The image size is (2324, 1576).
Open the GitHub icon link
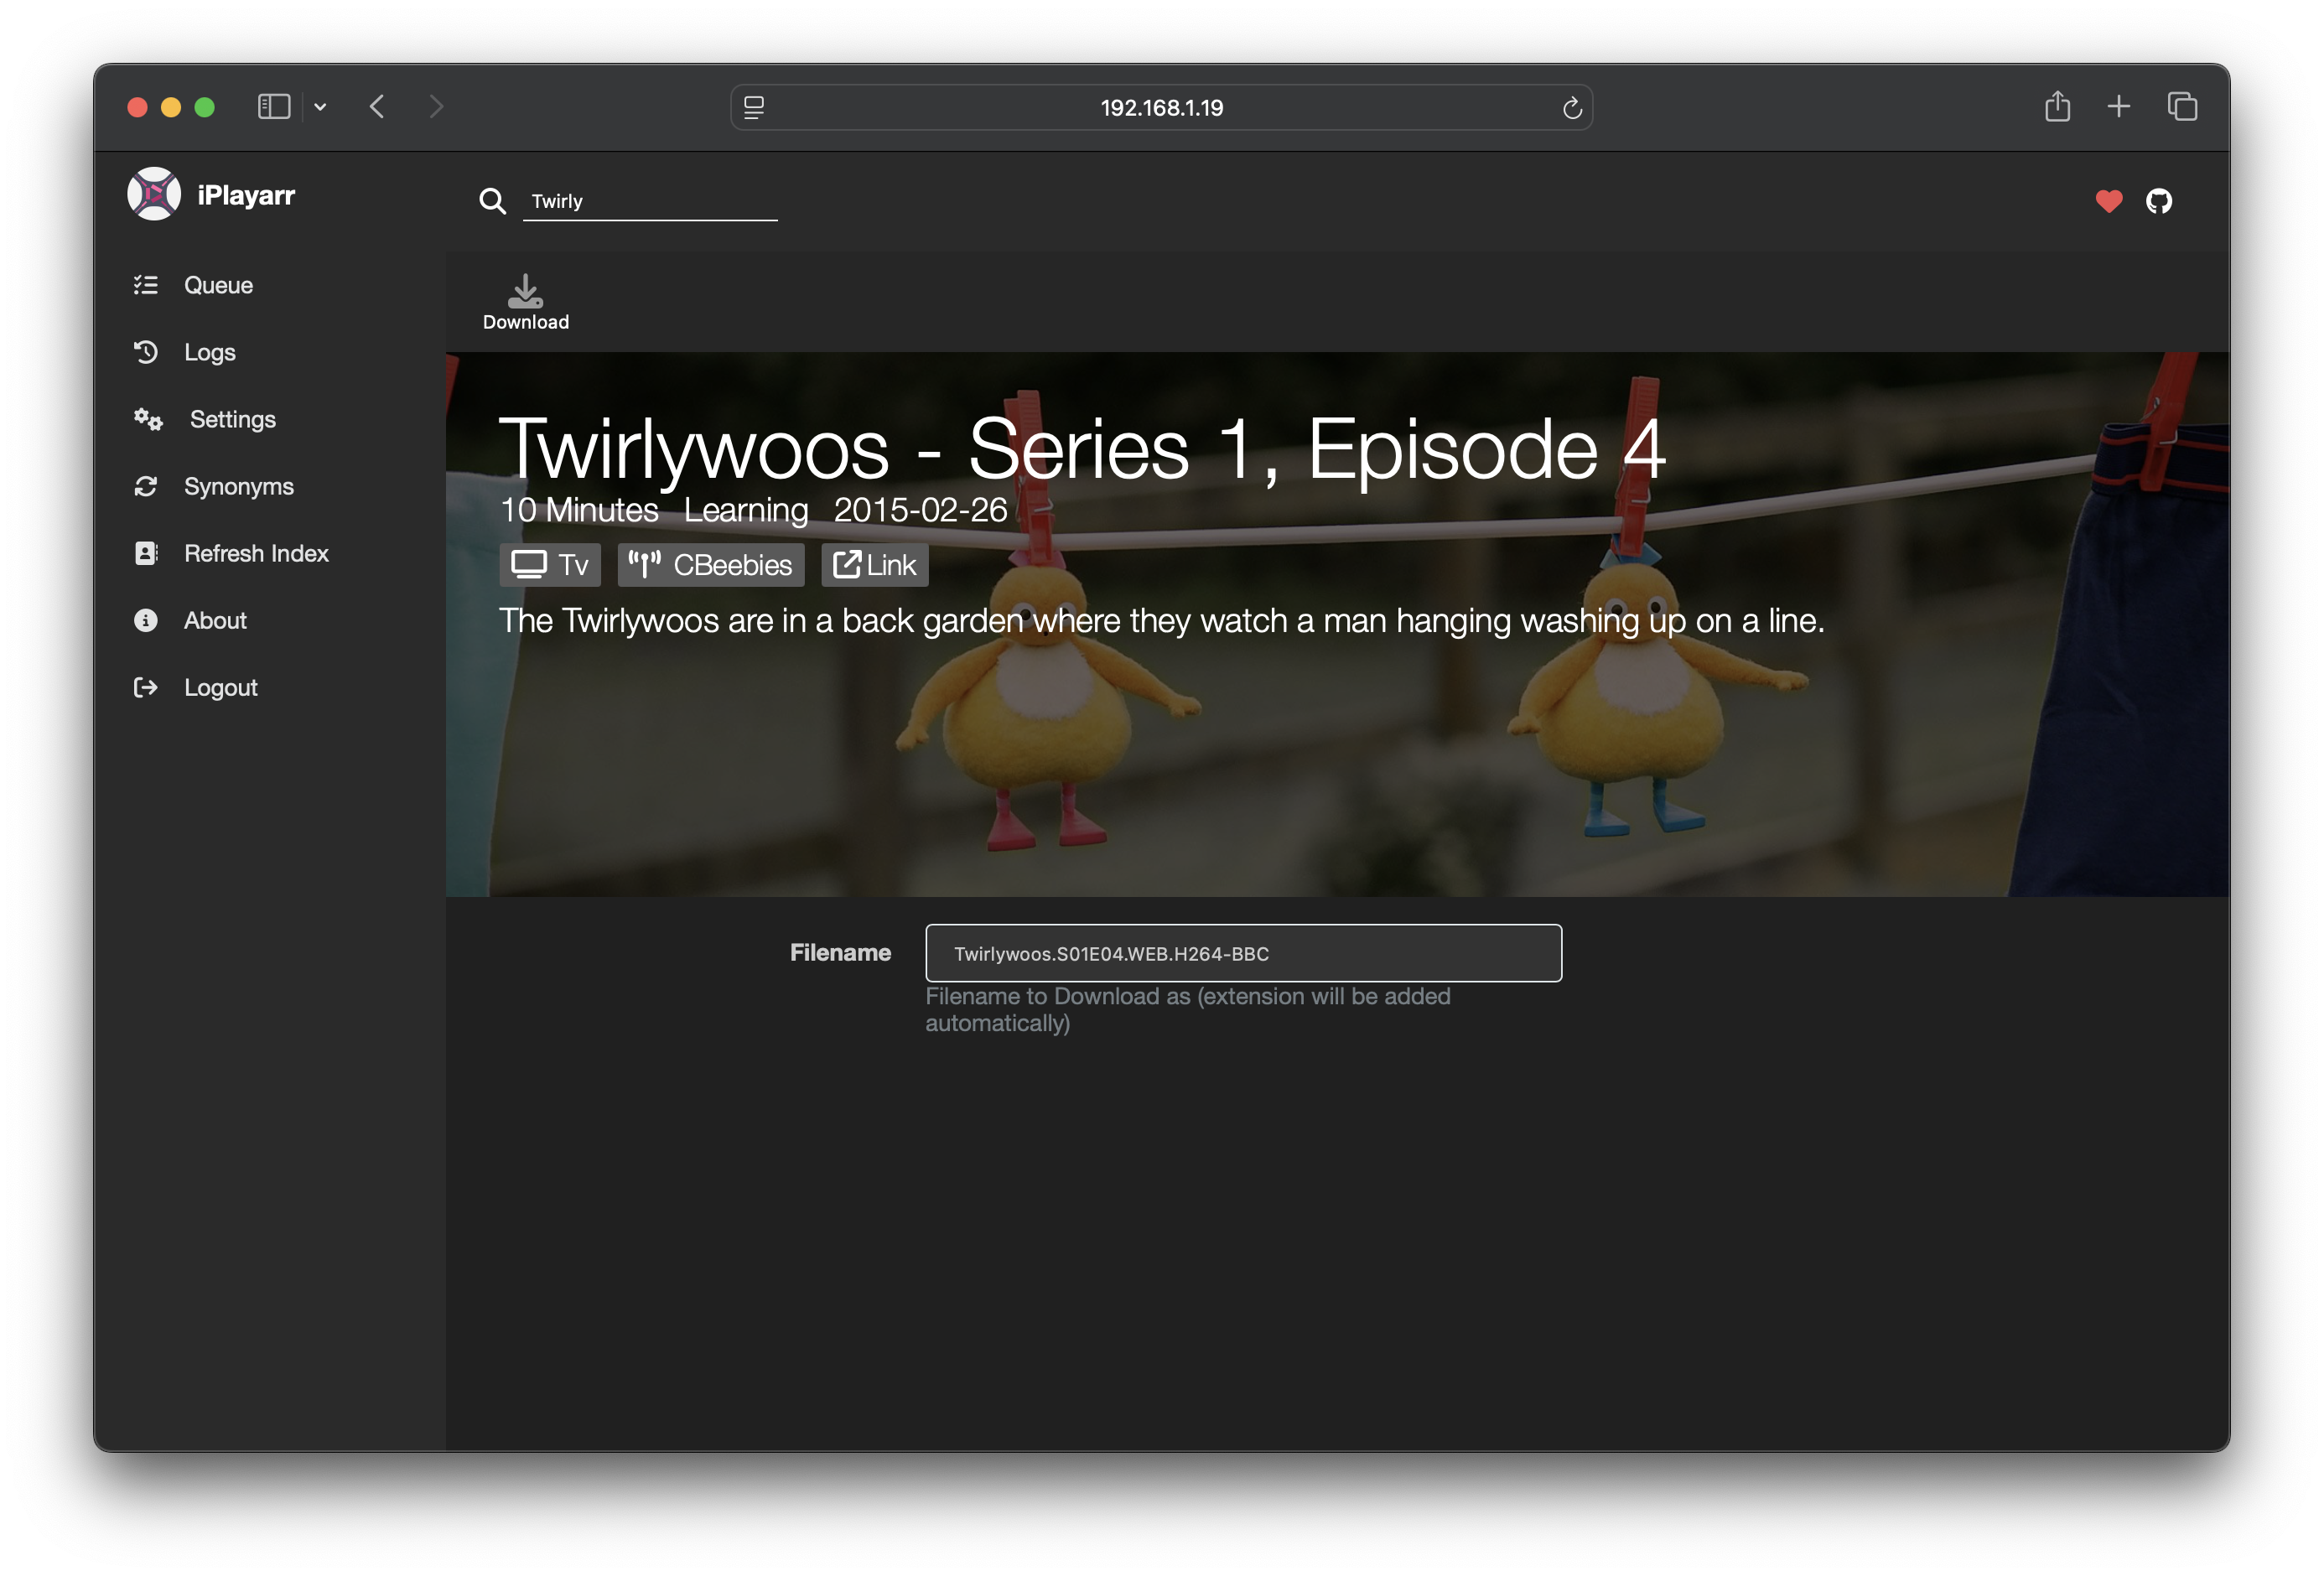[2158, 201]
